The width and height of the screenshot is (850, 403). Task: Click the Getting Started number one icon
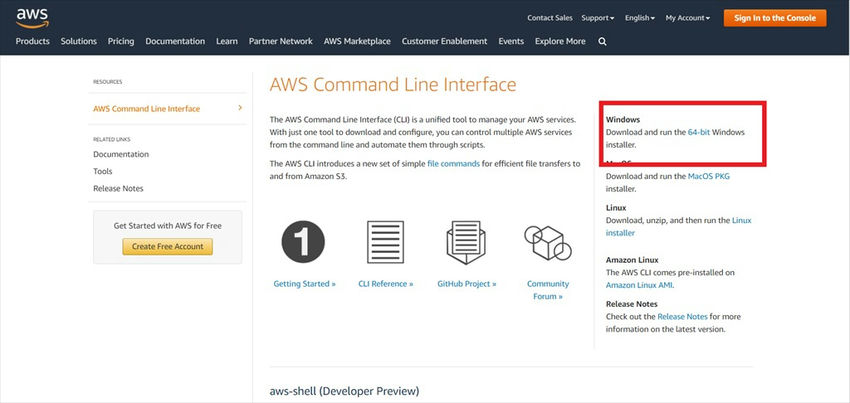[303, 242]
